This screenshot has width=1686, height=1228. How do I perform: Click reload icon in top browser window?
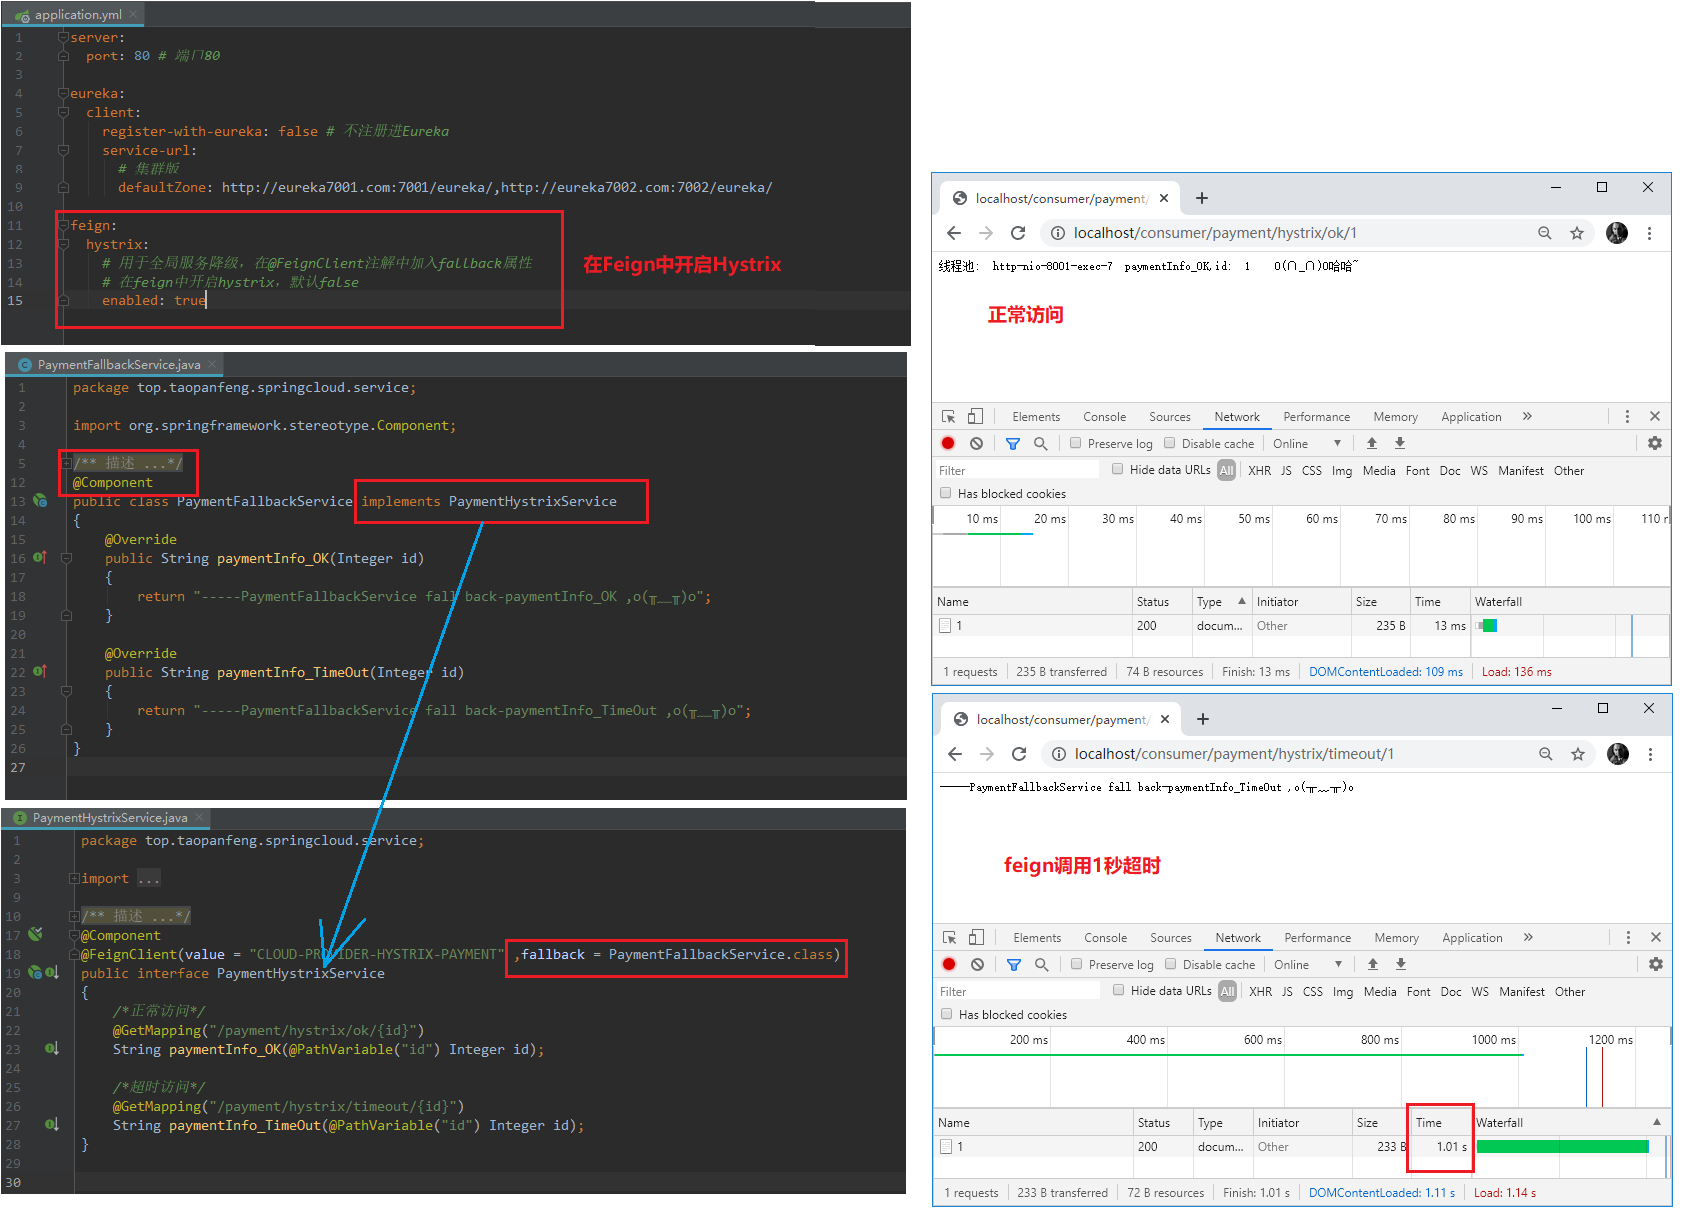tap(1018, 233)
